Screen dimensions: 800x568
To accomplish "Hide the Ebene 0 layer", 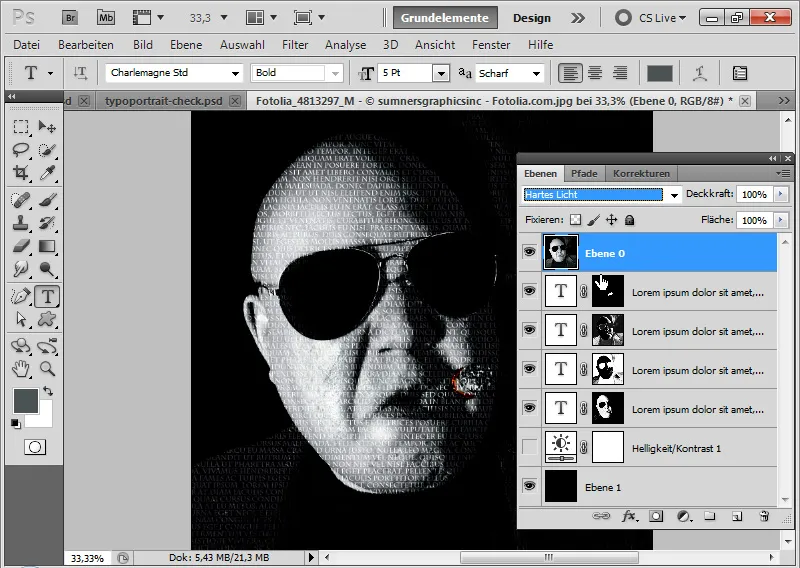I will coord(530,252).
